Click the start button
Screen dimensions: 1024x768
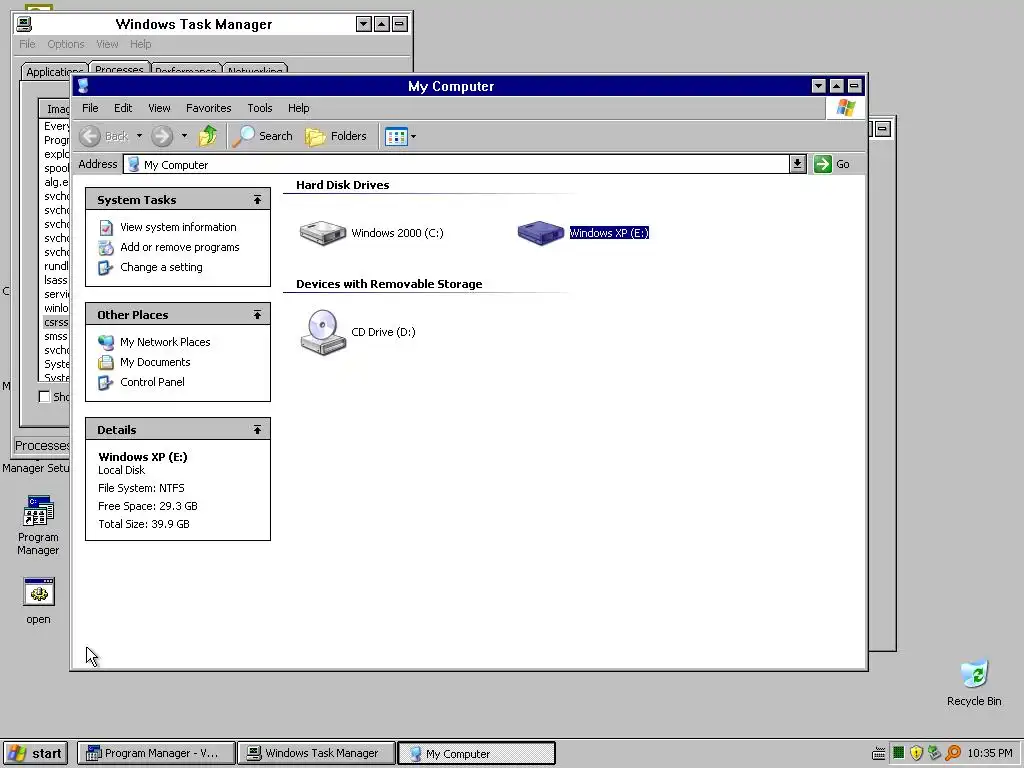tap(35, 753)
